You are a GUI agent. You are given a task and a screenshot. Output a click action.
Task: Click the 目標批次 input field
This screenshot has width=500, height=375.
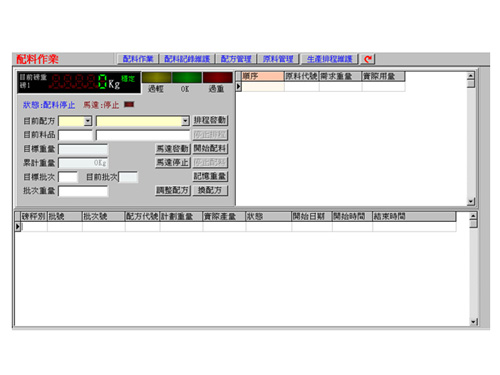tap(68, 177)
